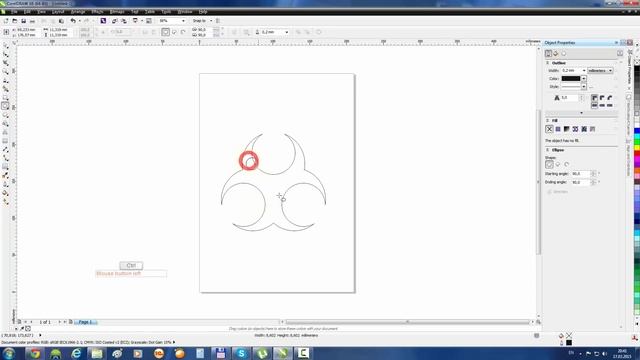Choose the PostScript fill type icon
The width and height of the screenshot is (640, 360).
(593, 129)
